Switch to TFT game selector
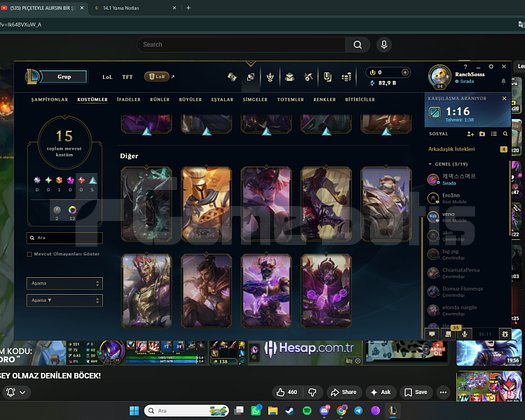 (127, 77)
